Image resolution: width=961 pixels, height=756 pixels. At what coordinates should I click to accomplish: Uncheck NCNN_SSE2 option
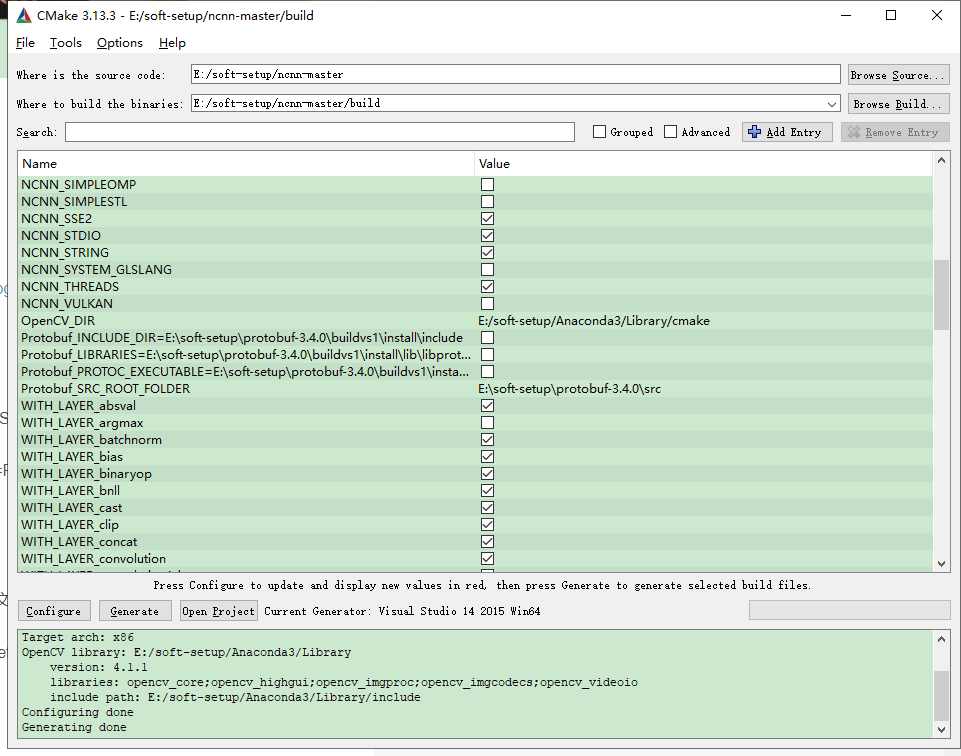point(487,219)
